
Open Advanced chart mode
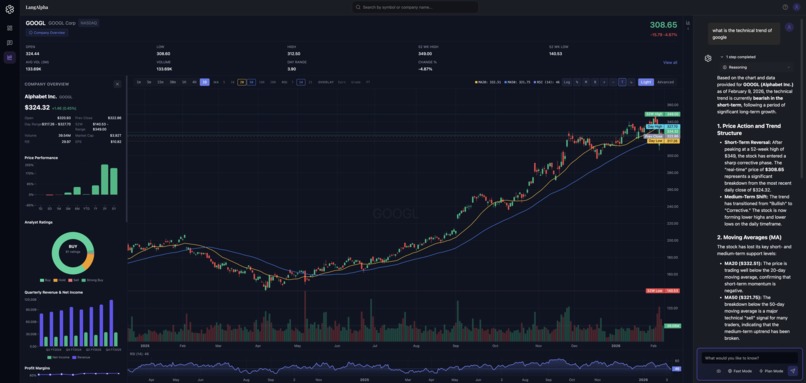pyautogui.click(x=665, y=82)
